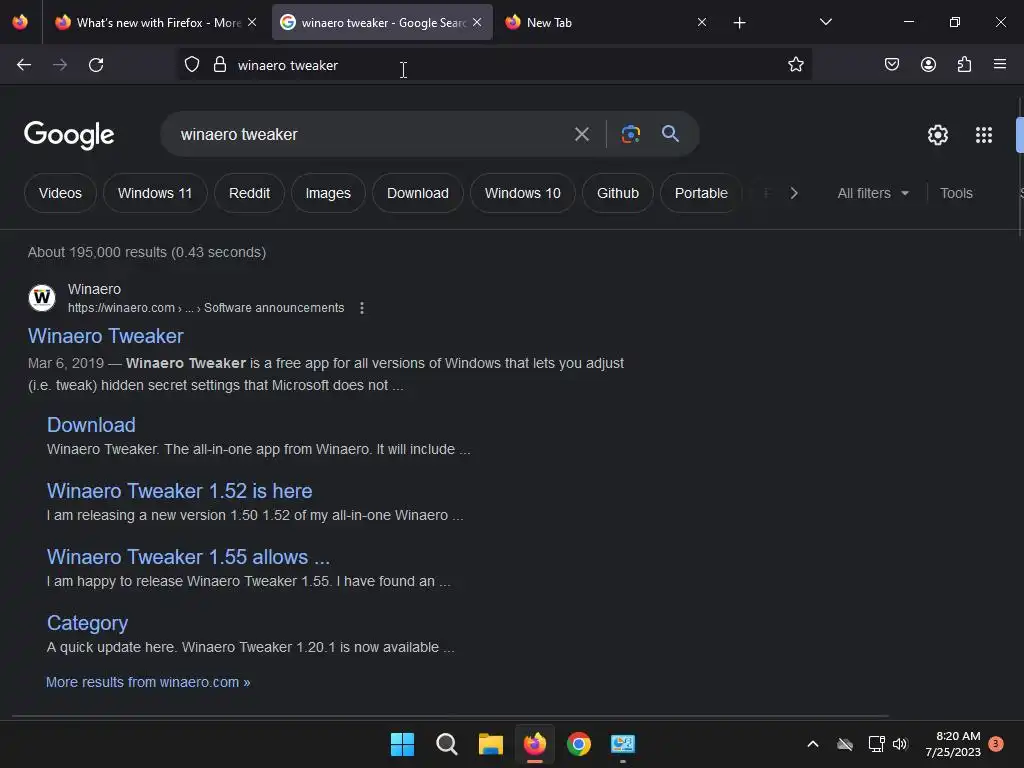Viewport: 1024px width, 768px height.
Task: Open the Firefox application menu
Action: (x=1000, y=65)
